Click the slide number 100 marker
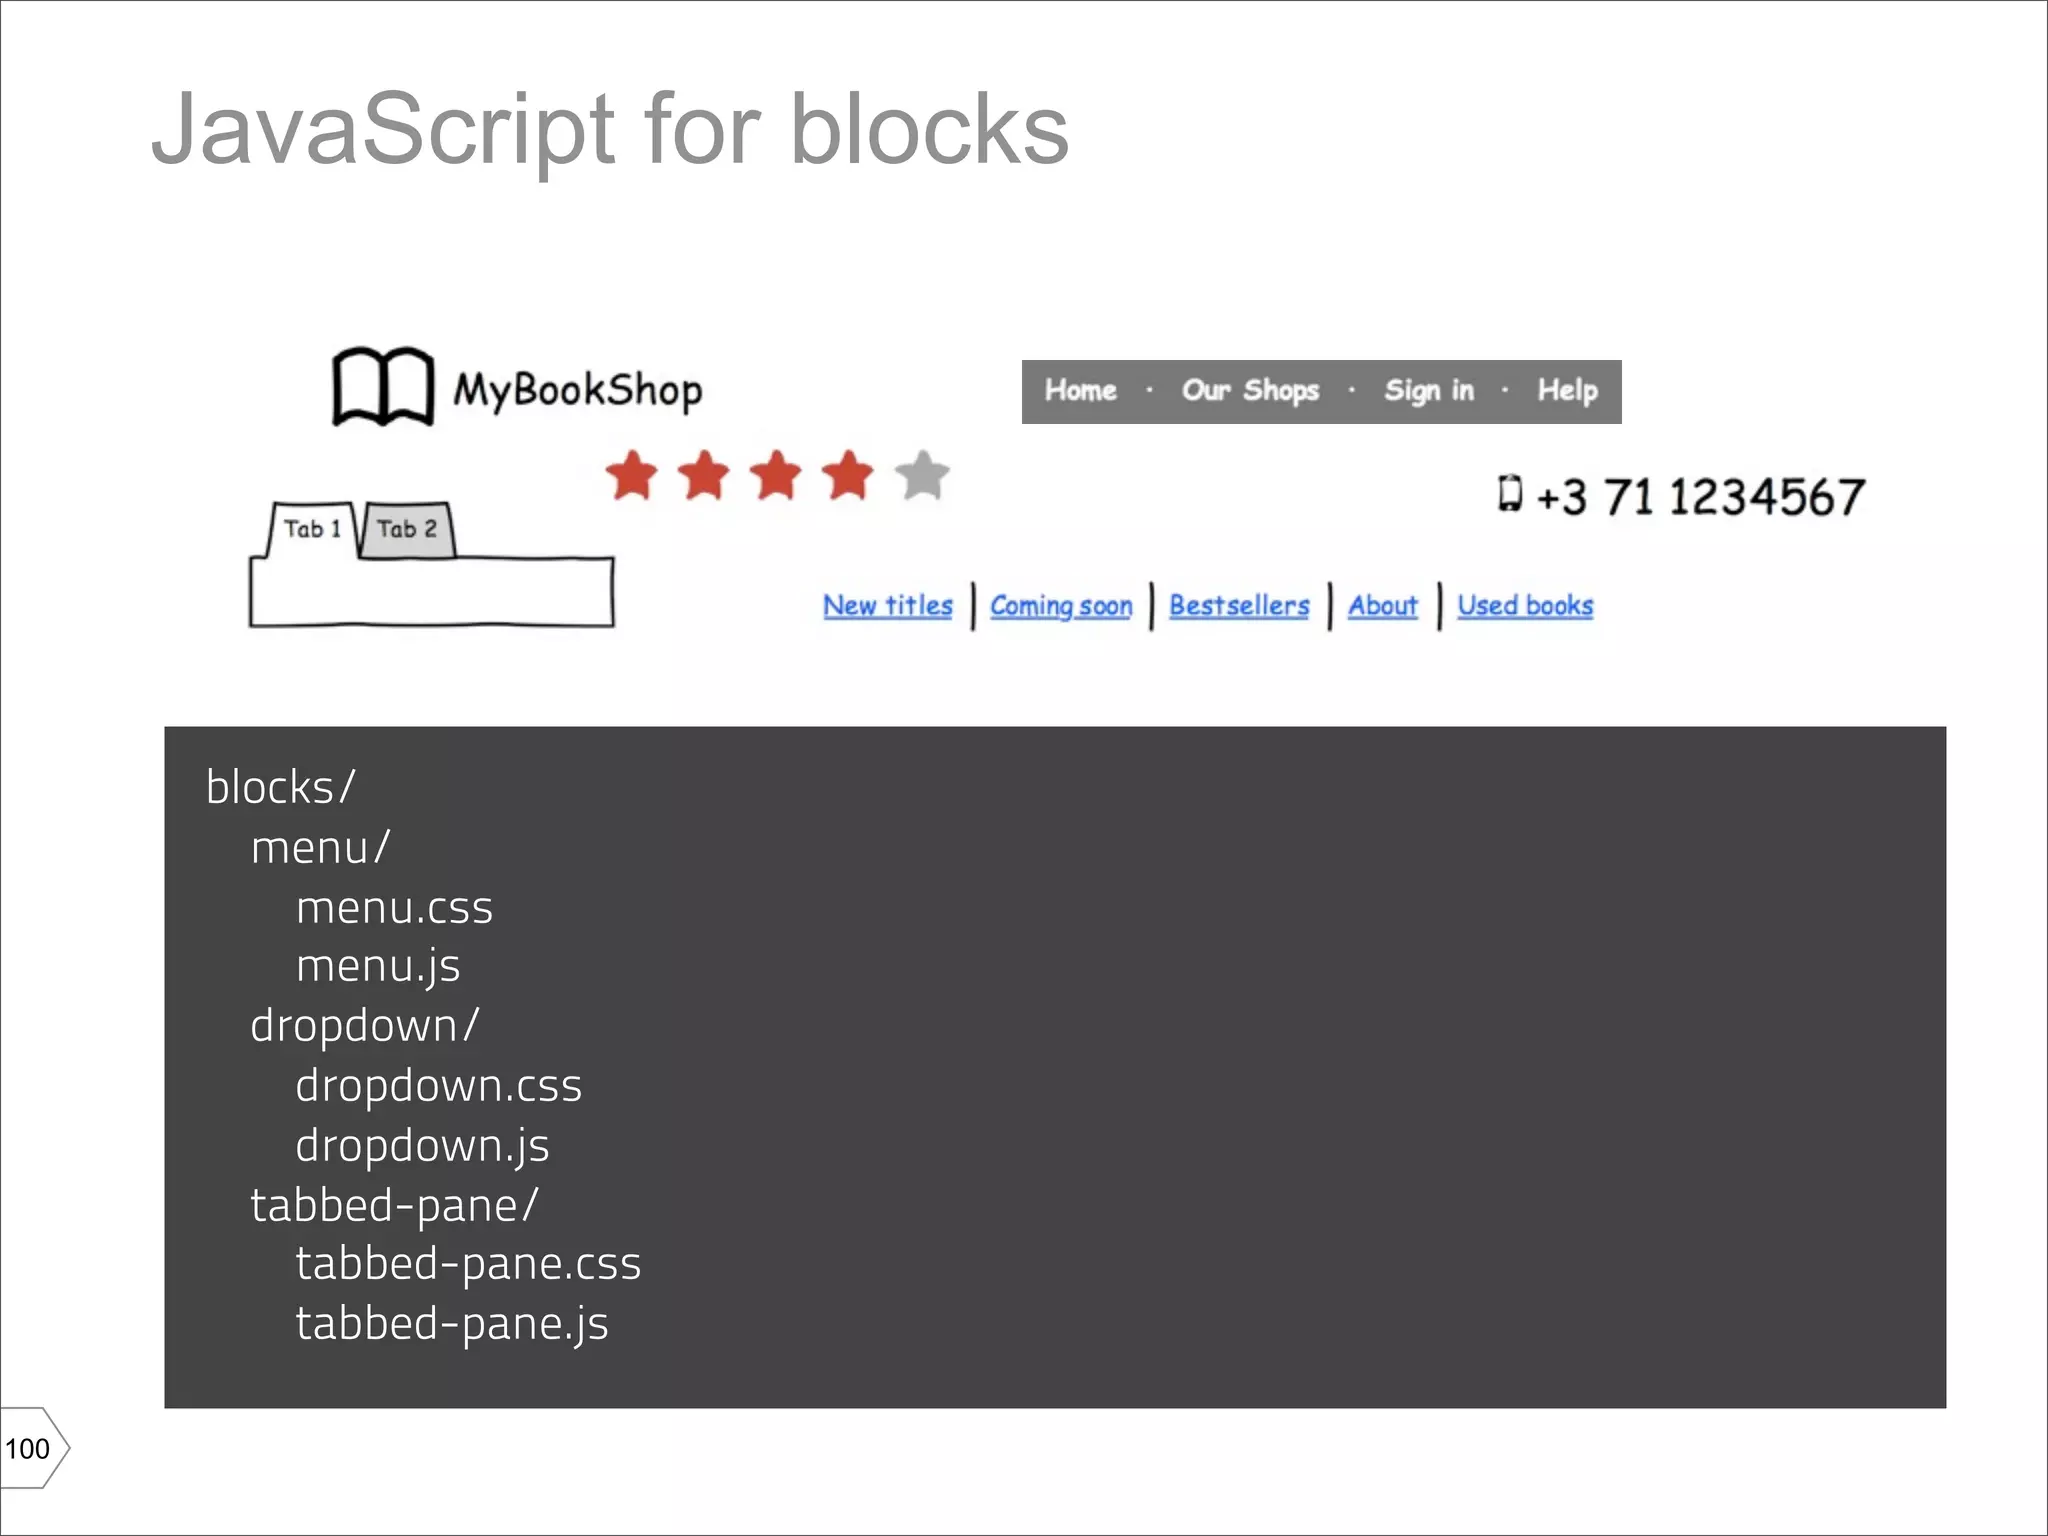 [35, 1448]
